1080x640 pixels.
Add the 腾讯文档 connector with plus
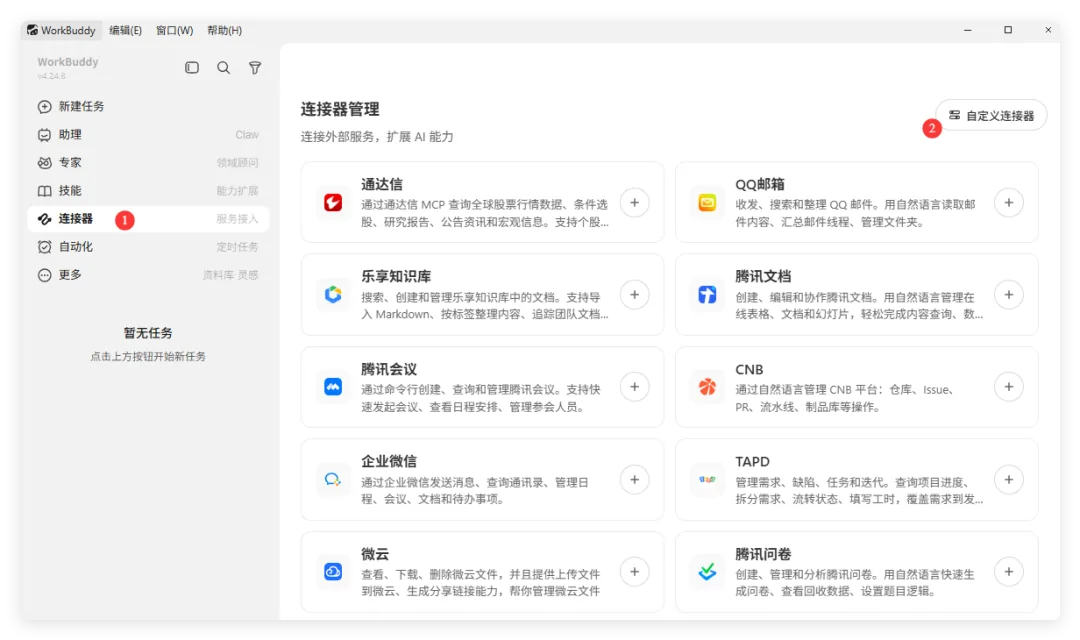1008,295
